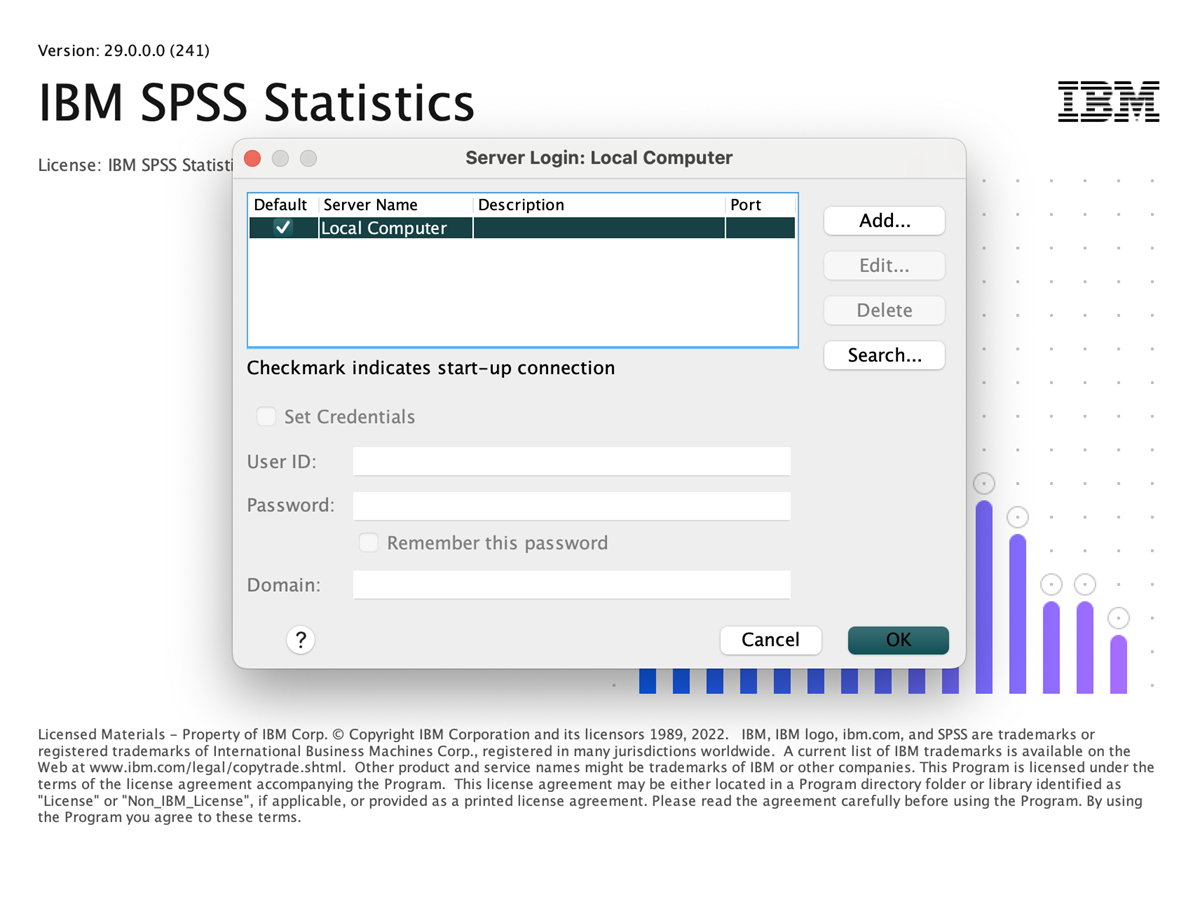Open the help question mark icon
Screen dimensions: 1200x904
pos(300,639)
